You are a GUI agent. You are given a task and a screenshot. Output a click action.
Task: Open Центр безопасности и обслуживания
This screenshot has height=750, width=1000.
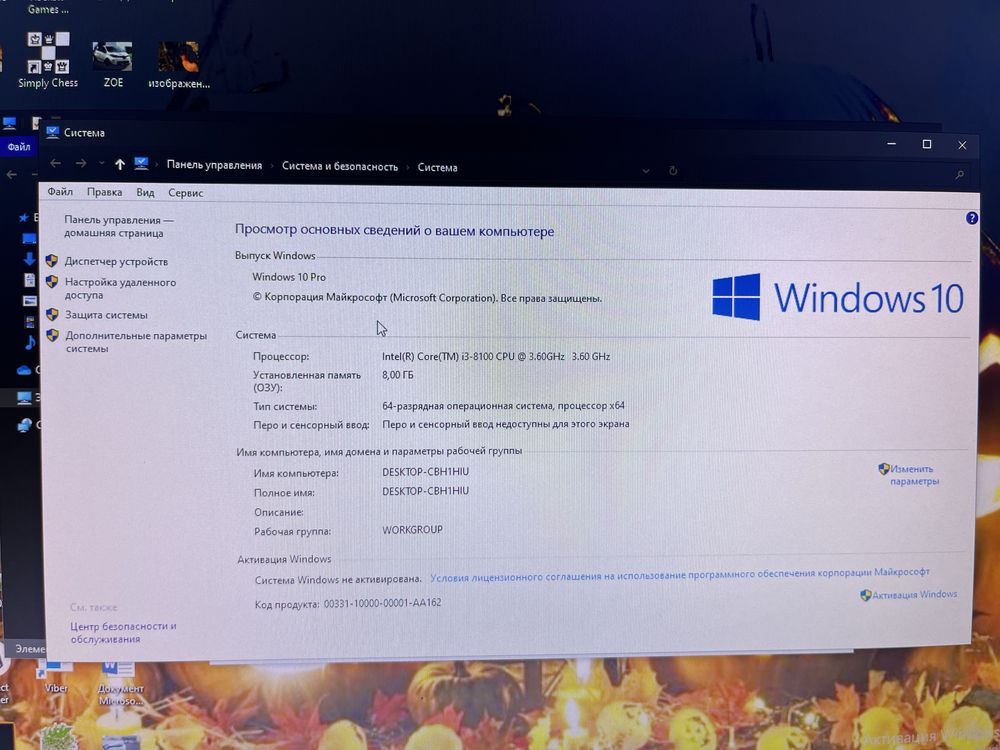coord(123,633)
